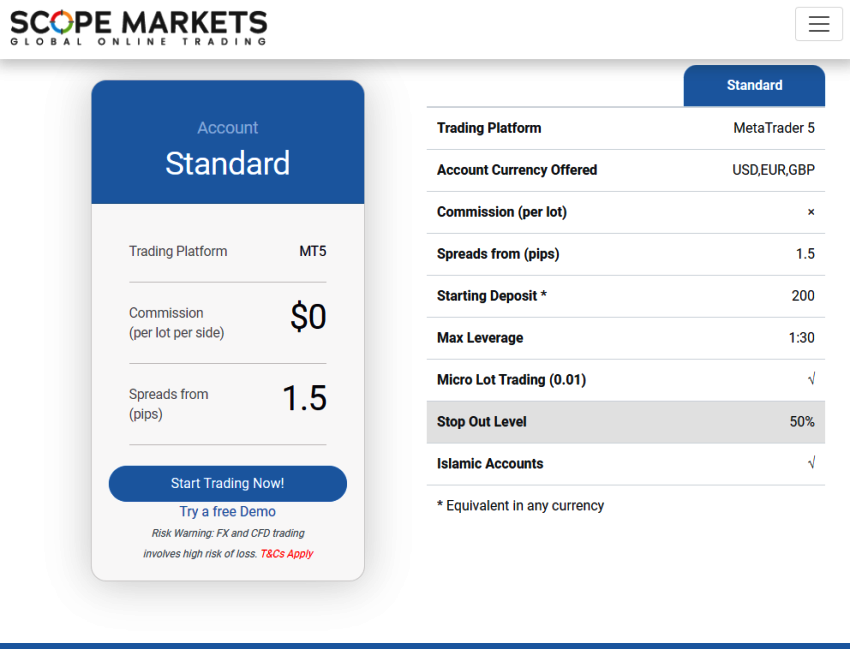850x649 pixels.
Task: Click the $0 commission value
Action: tap(308, 317)
